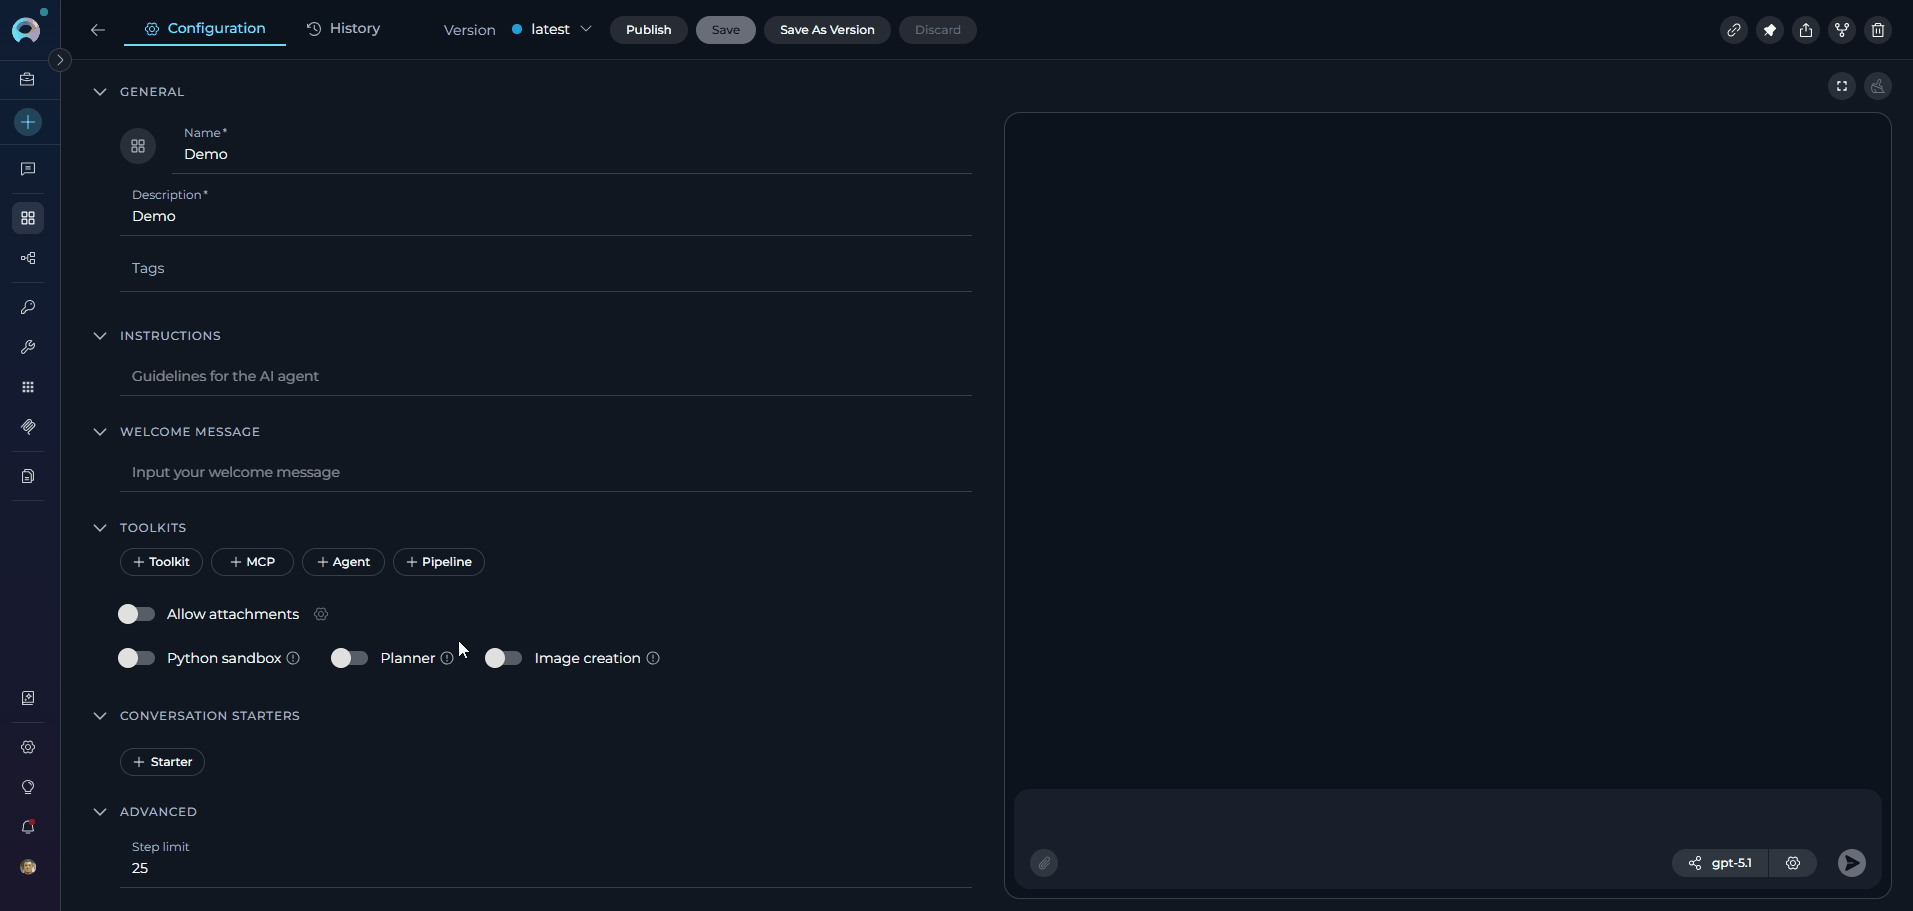Switch to the History tab
1913x911 pixels.
343,29
